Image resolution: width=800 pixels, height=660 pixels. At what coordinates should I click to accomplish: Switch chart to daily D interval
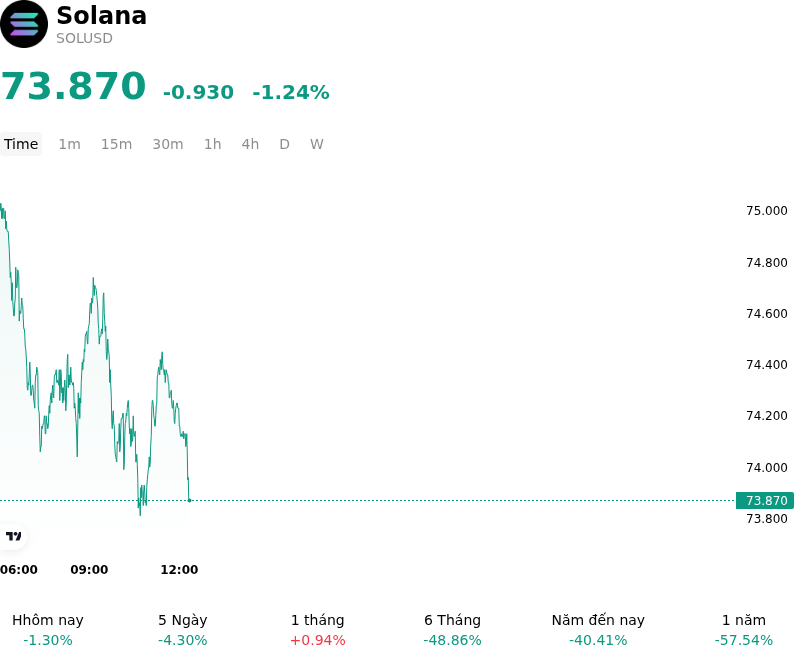pyautogui.click(x=285, y=144)
